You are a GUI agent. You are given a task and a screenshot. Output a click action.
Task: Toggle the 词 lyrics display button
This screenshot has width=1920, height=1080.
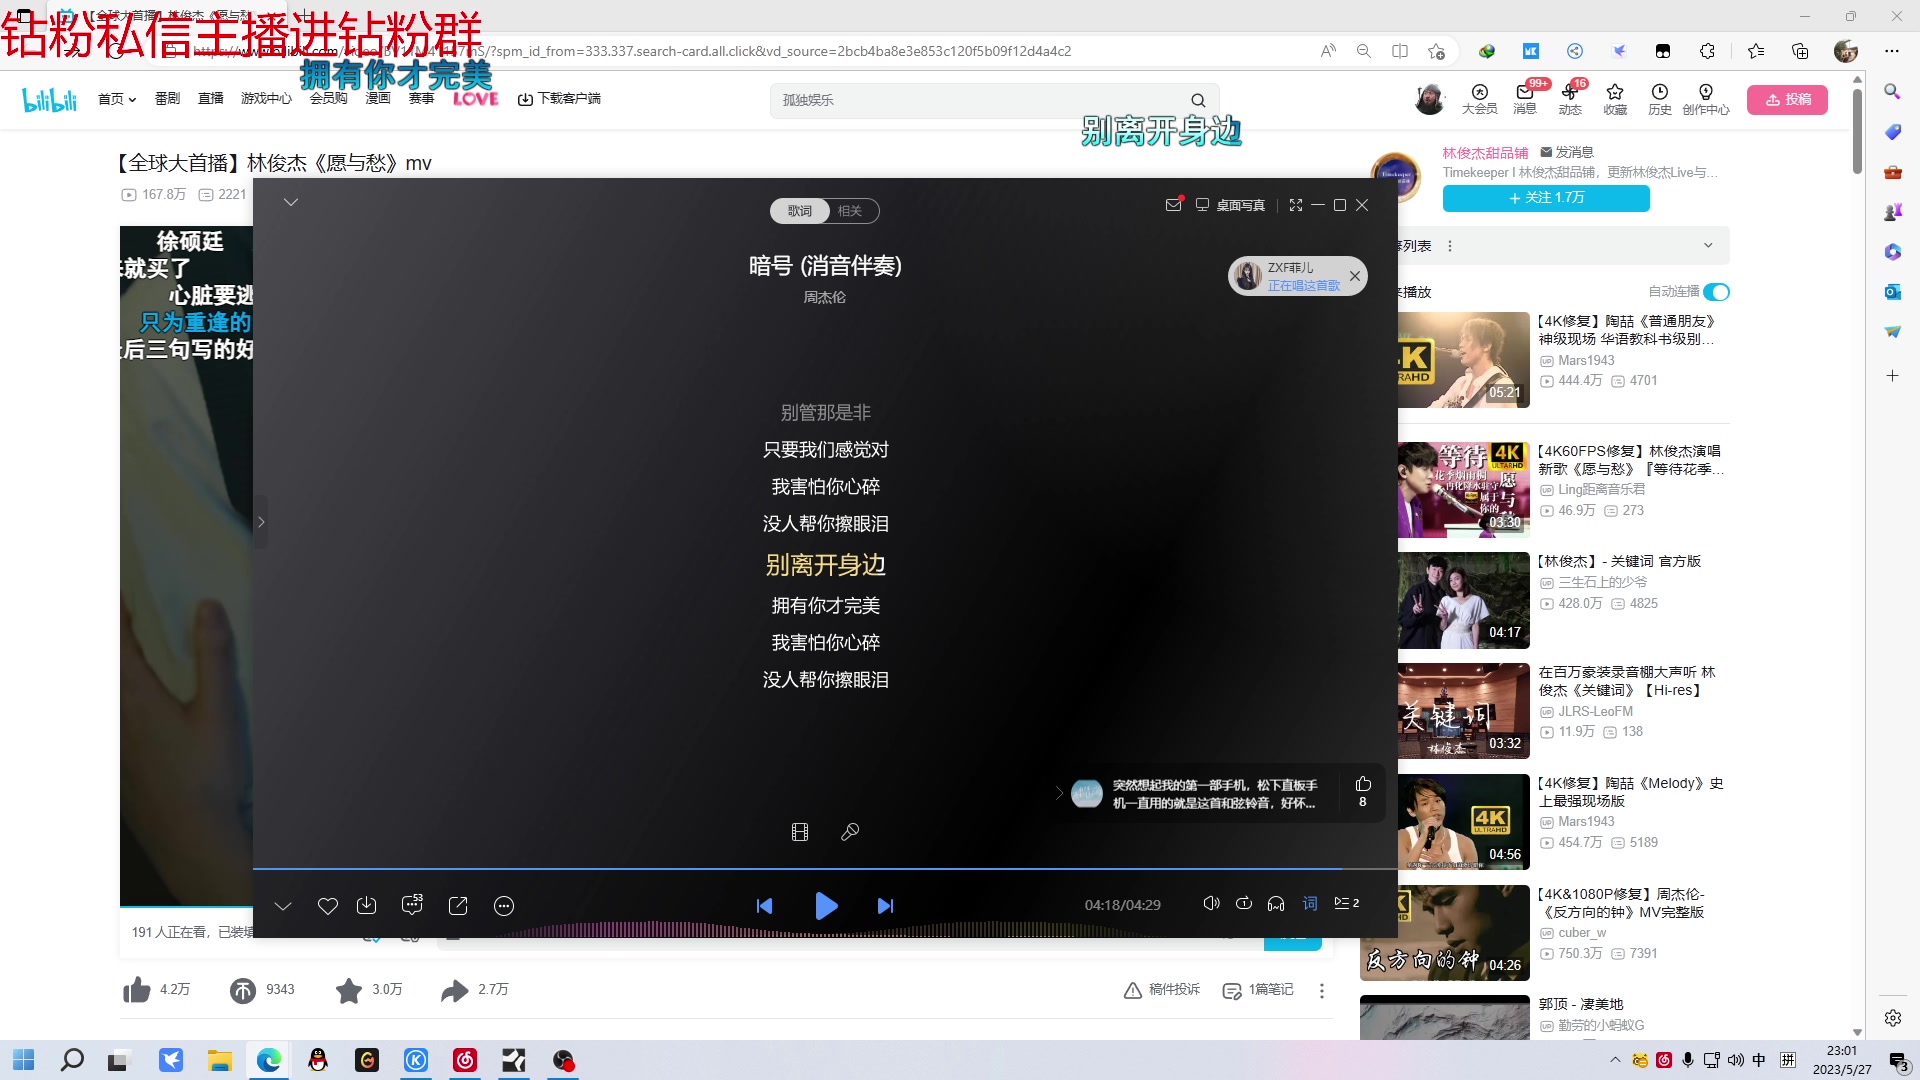[1310, 903]
